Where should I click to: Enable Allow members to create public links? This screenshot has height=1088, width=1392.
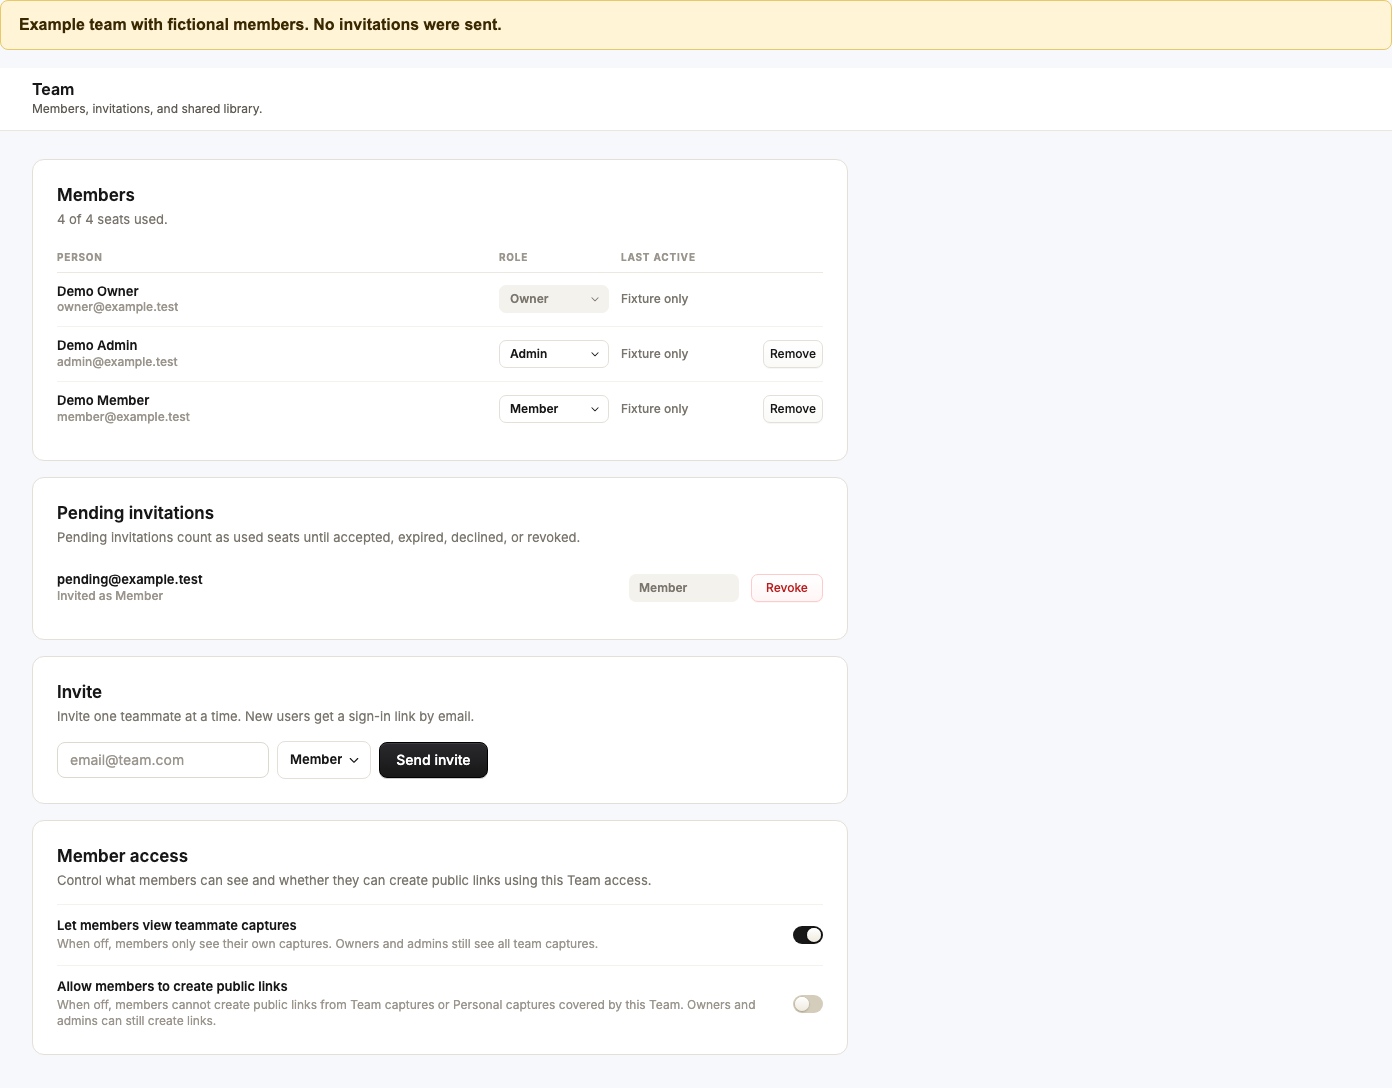[x=808, y=1004]
